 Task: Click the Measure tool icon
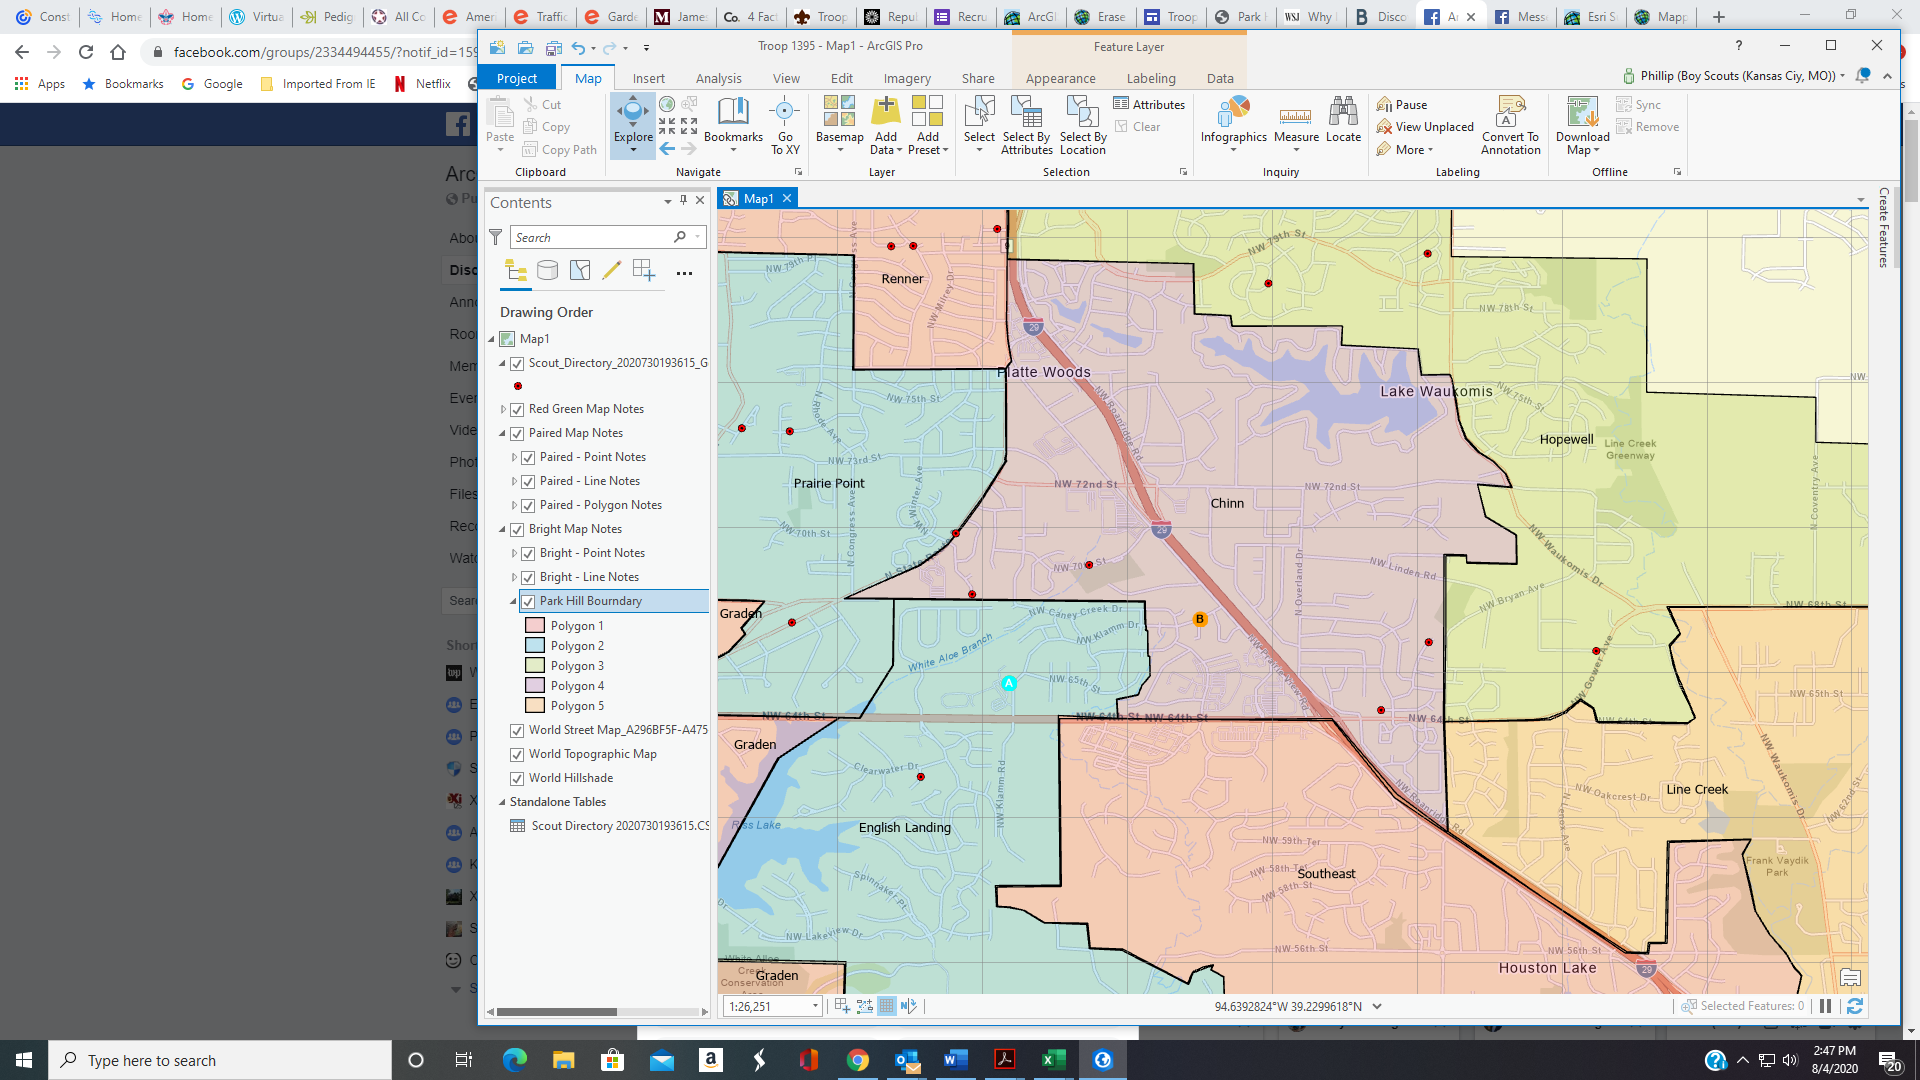tap(1296, 118)
